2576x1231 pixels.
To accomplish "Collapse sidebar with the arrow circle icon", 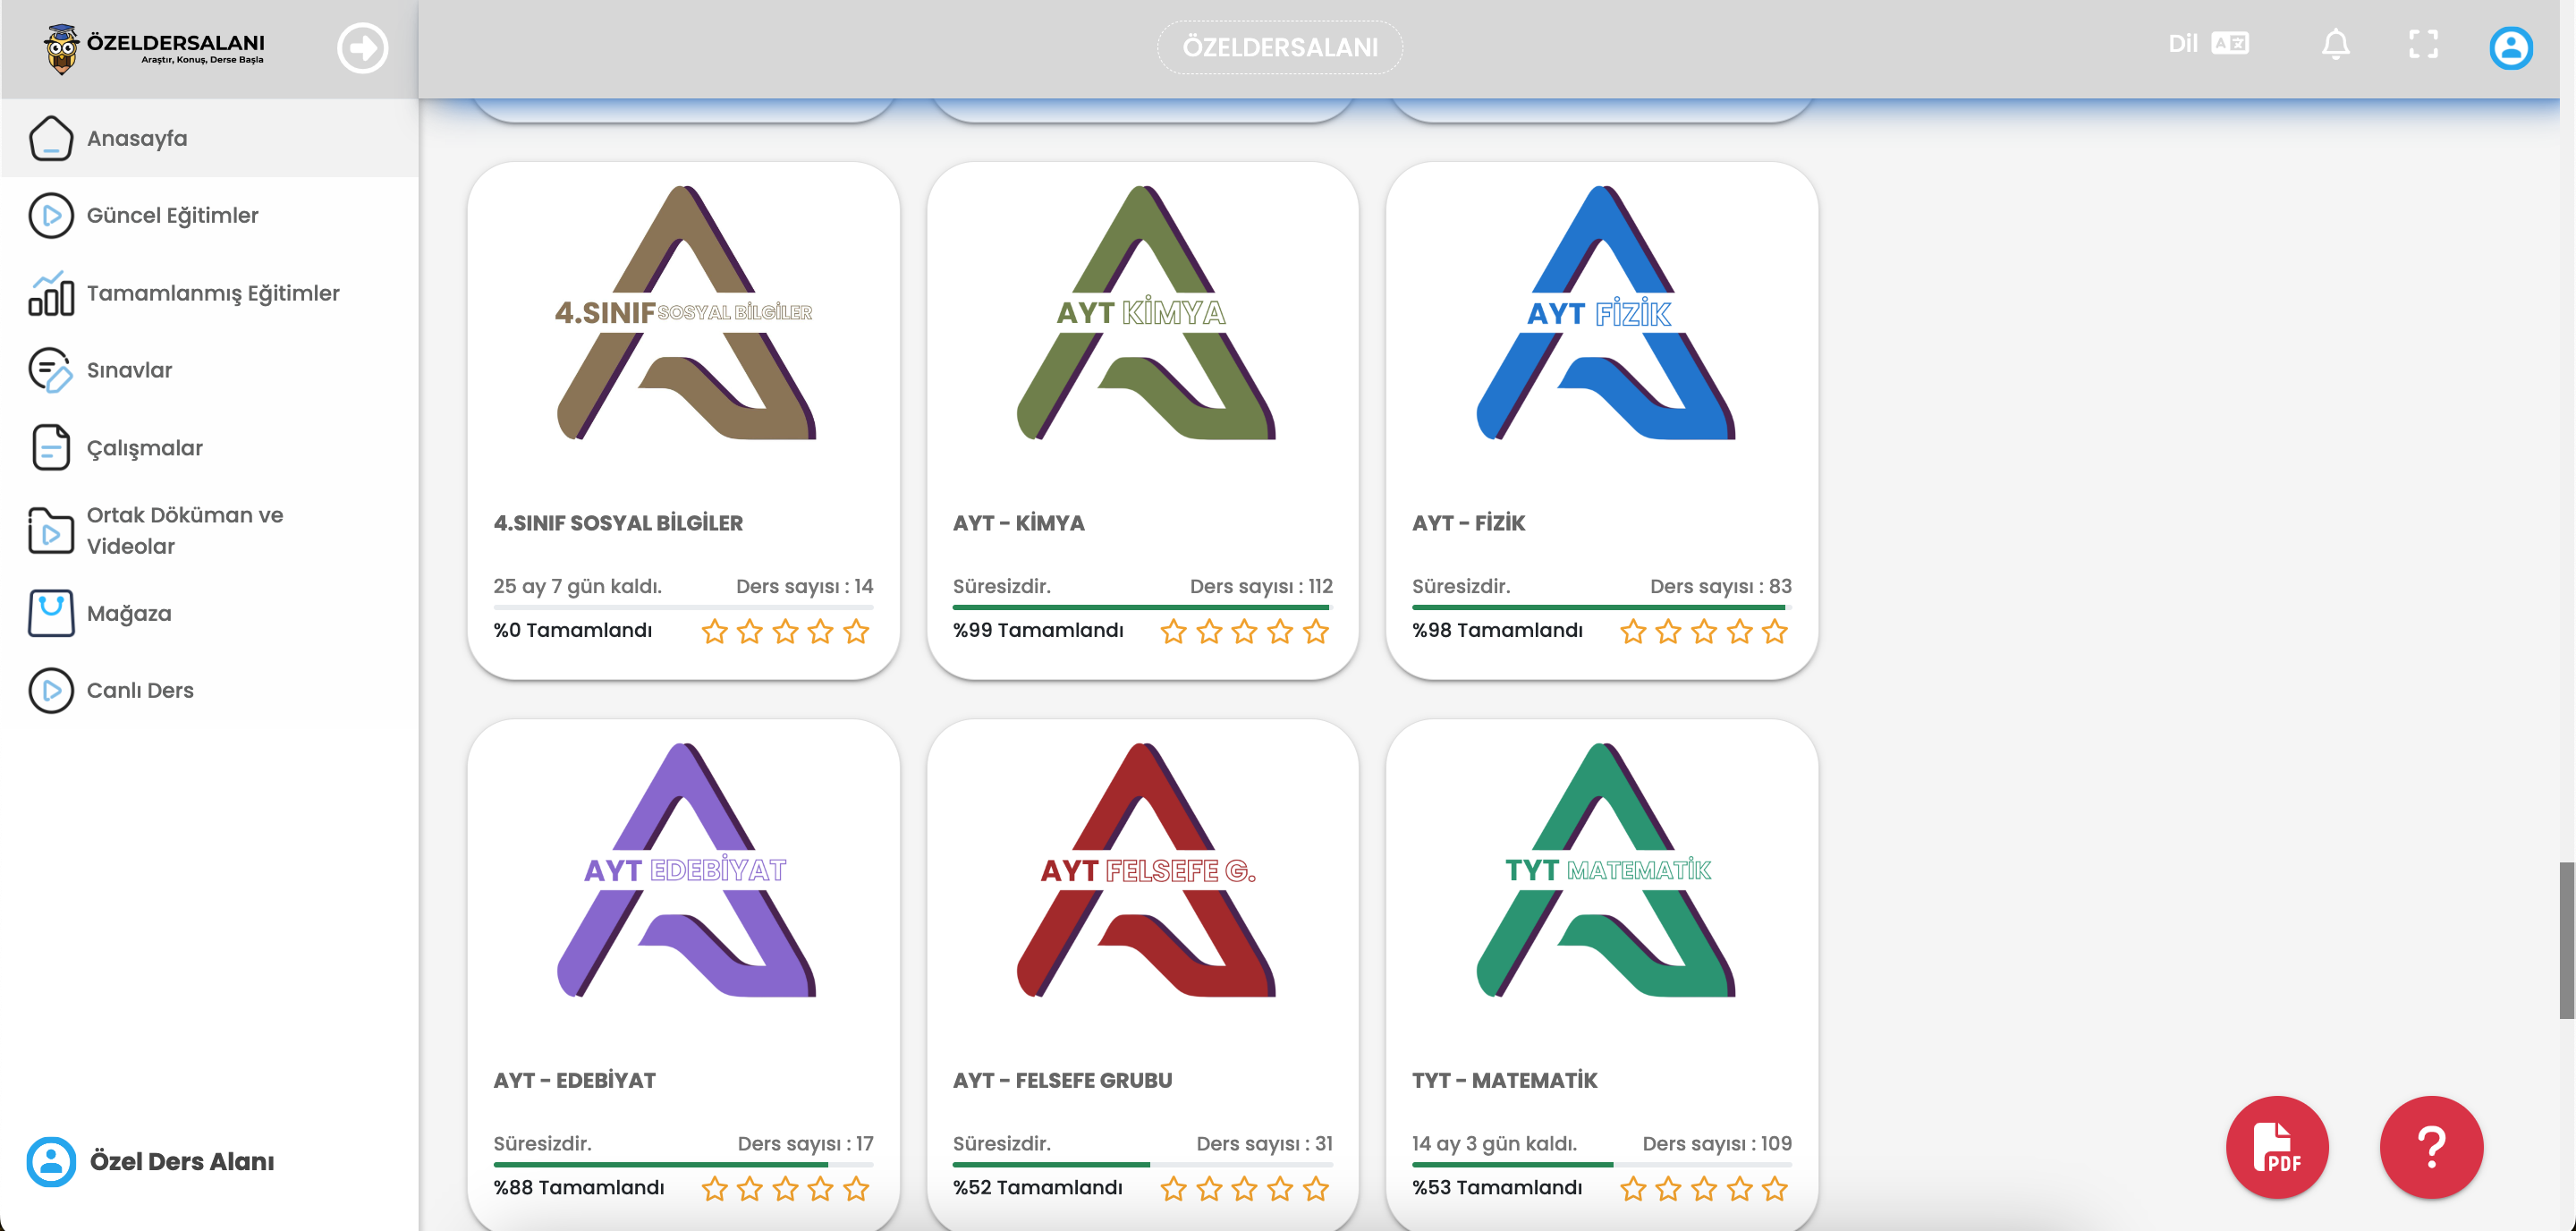I will pos(362,47).
